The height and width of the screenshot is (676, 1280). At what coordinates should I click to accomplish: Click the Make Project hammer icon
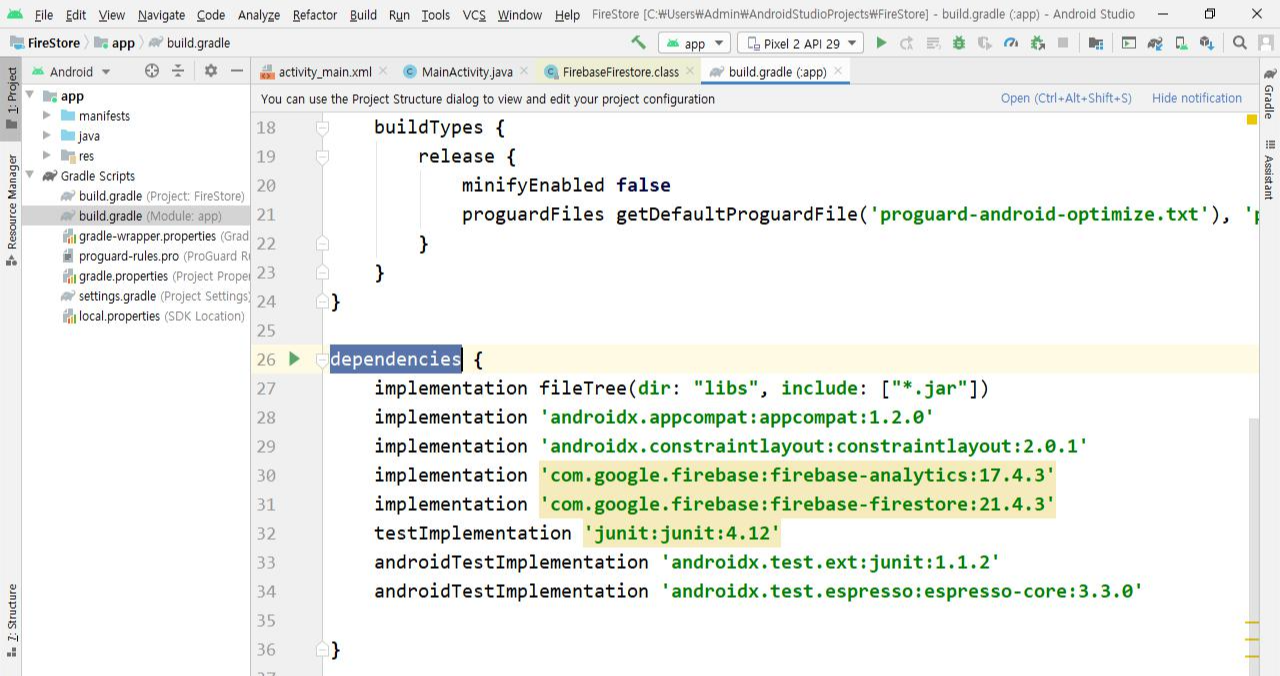pyautogui.click(x=638, y=43)
